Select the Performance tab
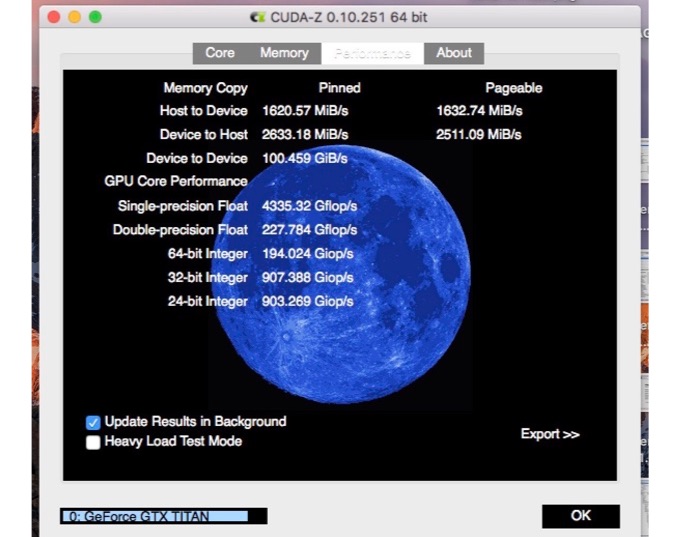This screenshot has height=537, width=680. 372,53
